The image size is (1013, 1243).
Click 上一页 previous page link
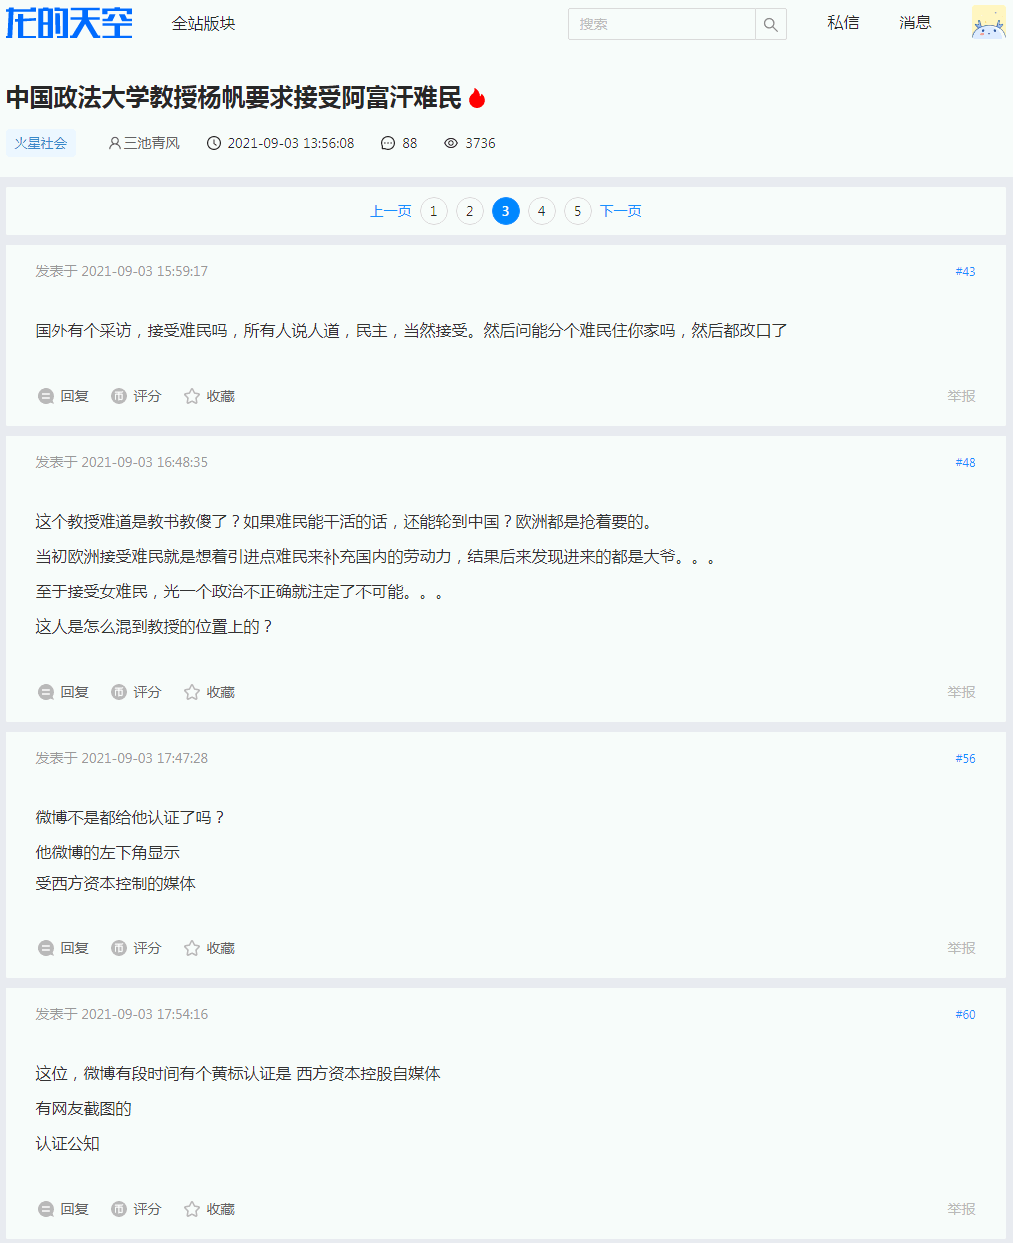[391, 211]
